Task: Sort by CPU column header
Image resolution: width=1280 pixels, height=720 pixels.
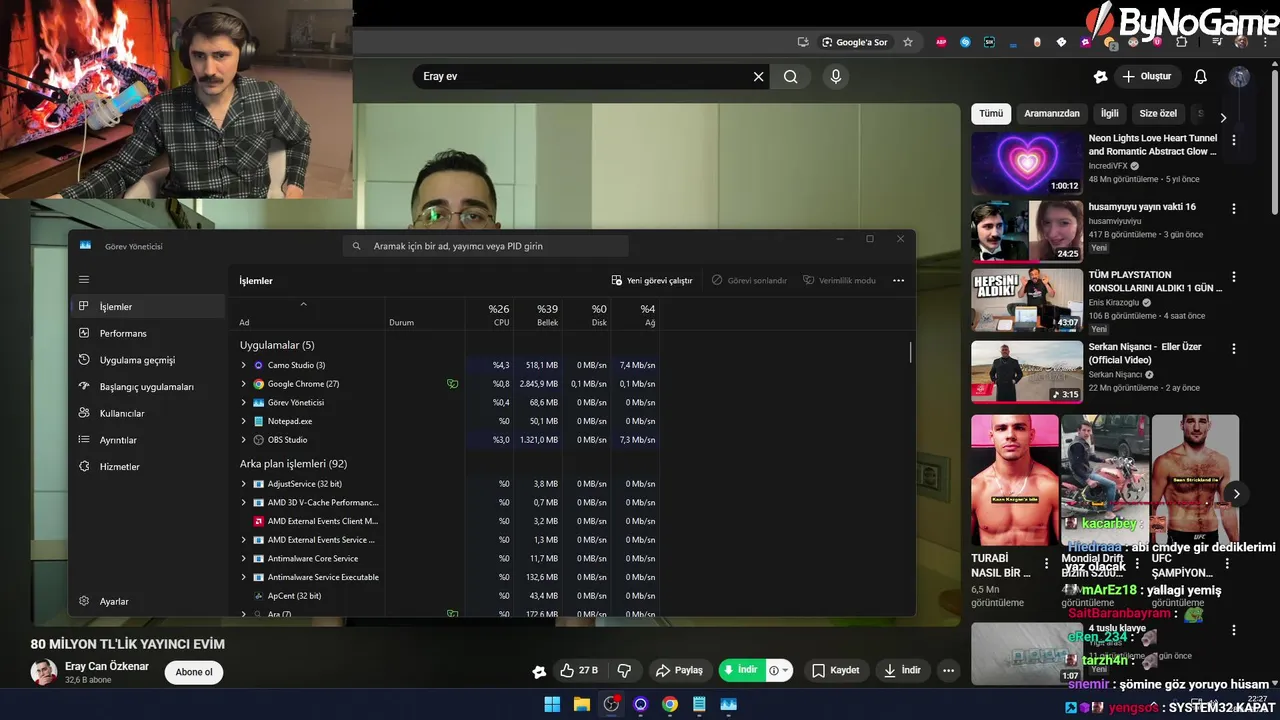Action: pyautogui.click(x=488, y=315)
